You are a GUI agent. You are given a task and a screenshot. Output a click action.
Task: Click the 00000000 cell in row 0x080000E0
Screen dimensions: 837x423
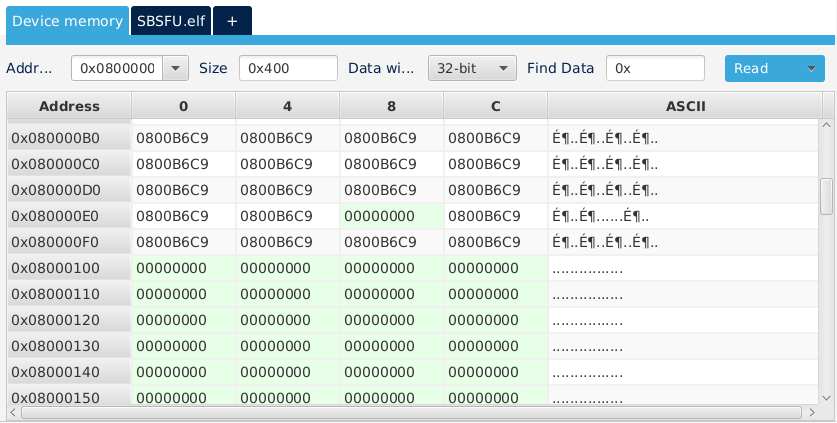[x=391, y=216]
